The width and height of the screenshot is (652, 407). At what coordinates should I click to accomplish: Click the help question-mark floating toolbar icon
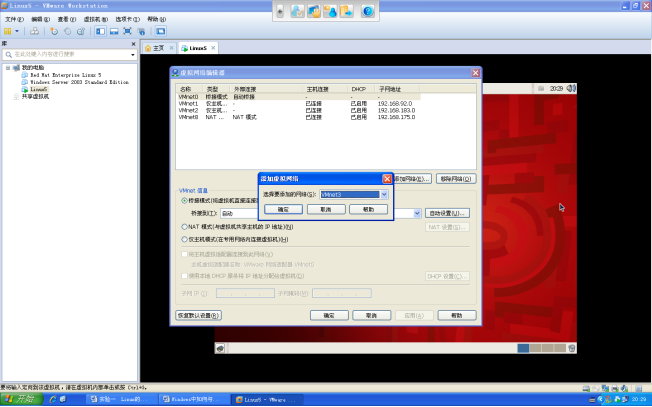pos(368,11)
